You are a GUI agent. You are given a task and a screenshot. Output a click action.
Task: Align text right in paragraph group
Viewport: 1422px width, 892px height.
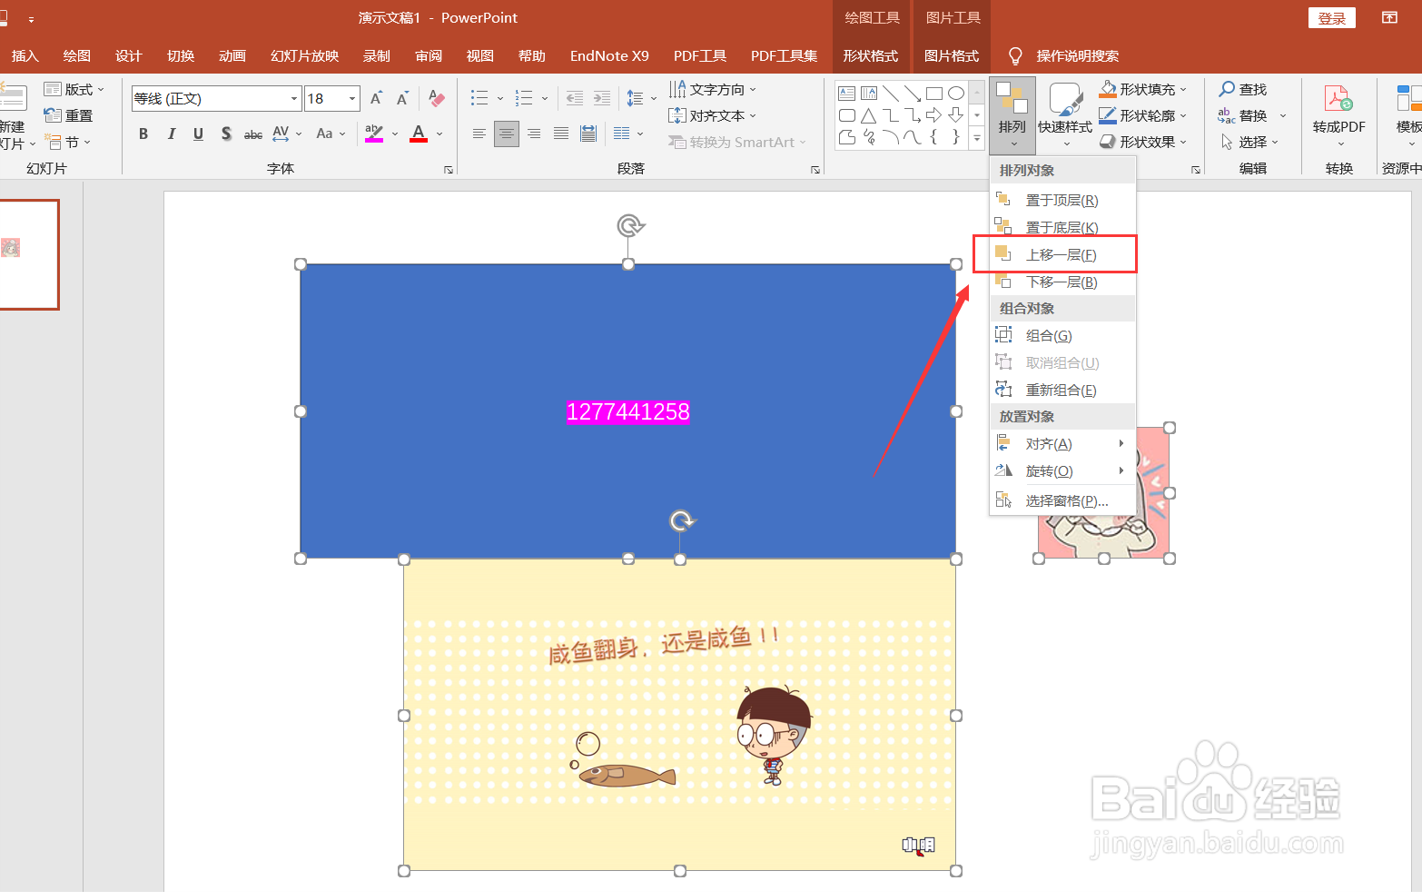[534, 133]
